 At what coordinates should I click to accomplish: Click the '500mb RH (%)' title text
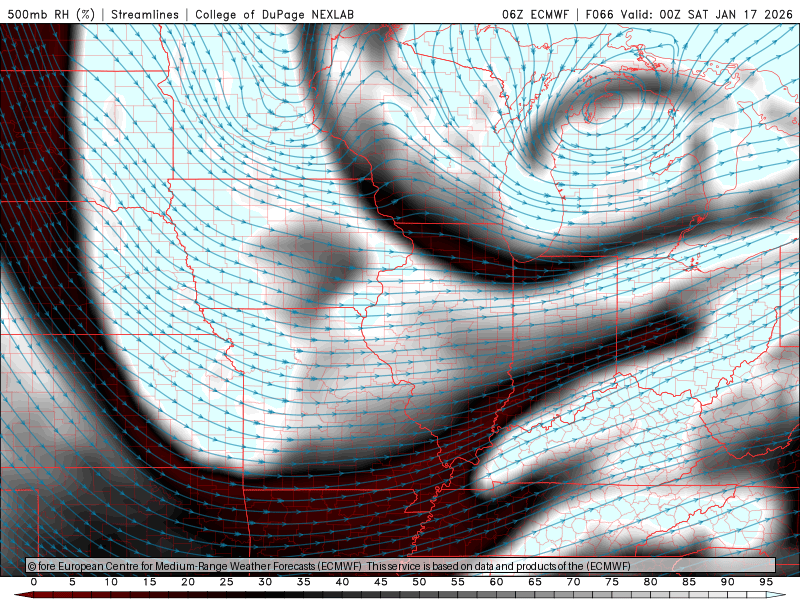tap(51, 14)
